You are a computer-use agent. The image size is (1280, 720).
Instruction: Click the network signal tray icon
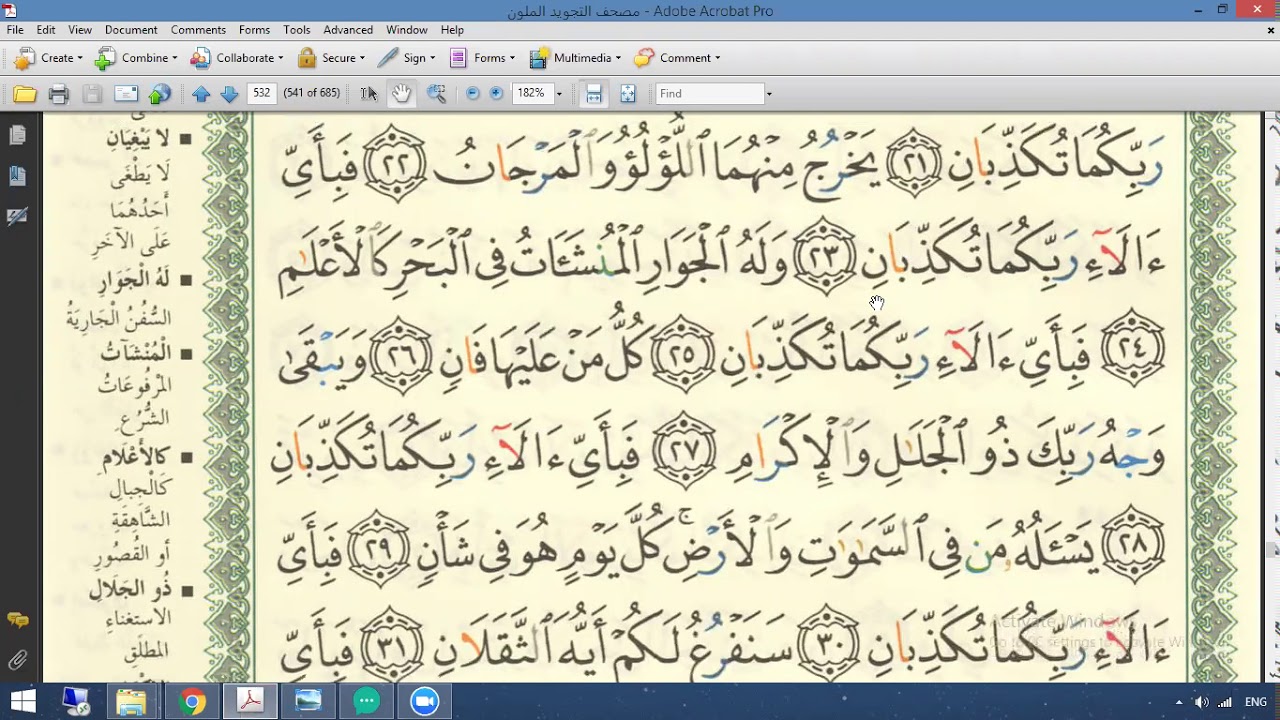click(1225, 702)
